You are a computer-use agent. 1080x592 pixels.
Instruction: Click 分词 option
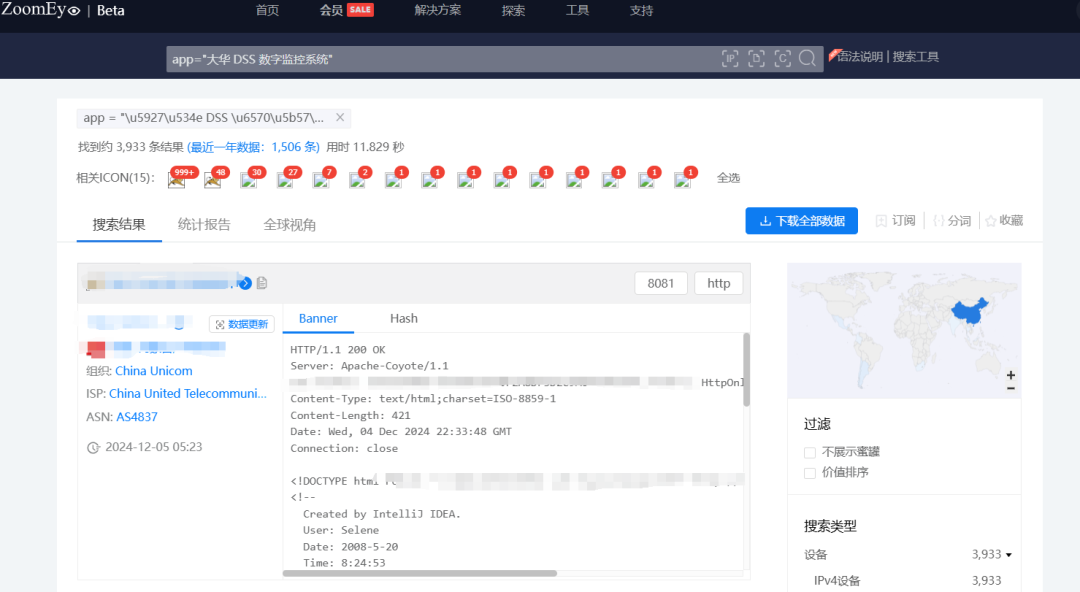pos(952,221)
